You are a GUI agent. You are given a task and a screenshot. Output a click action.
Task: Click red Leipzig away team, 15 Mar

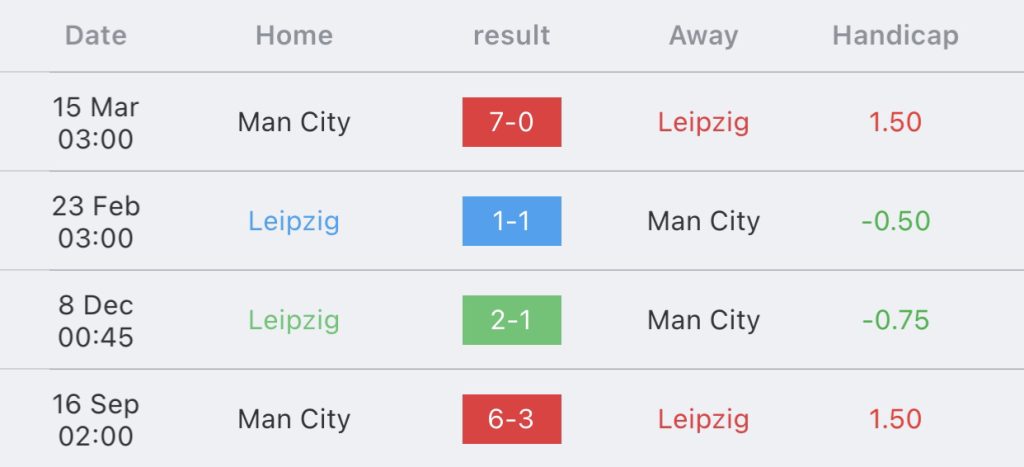[703, 123]
